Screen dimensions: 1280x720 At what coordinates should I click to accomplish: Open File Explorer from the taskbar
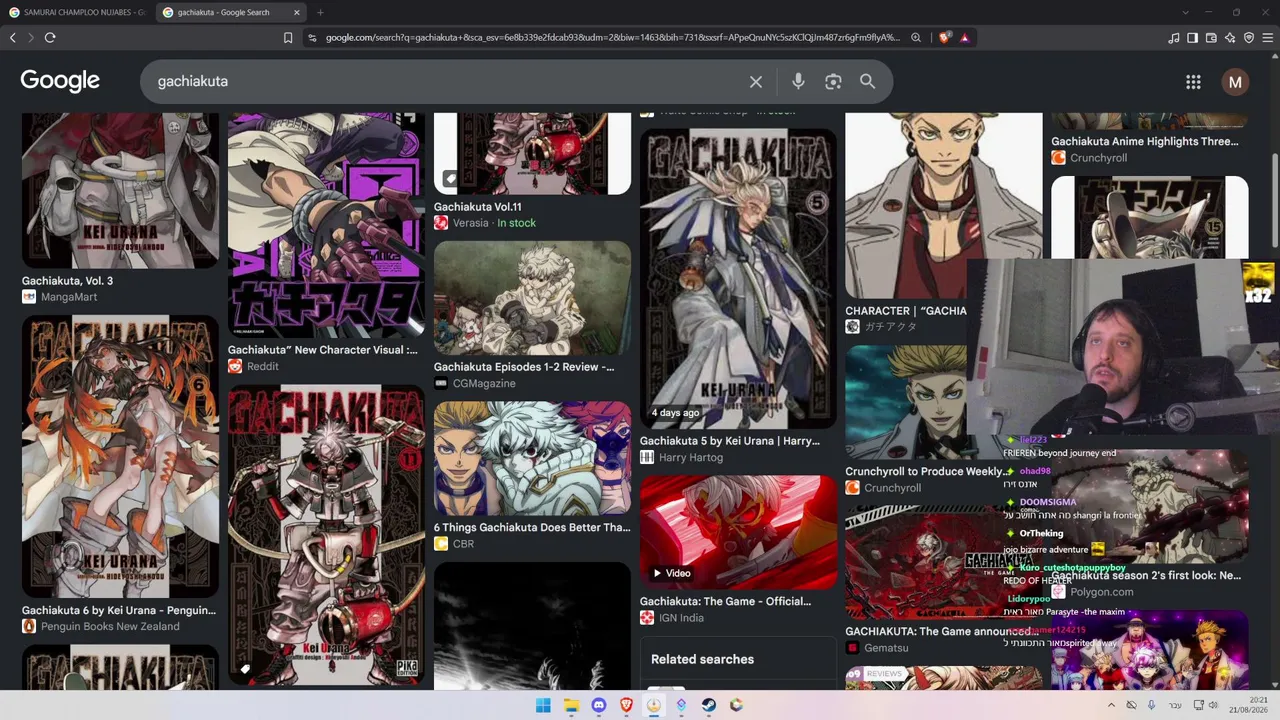click(x=571, y=705)
